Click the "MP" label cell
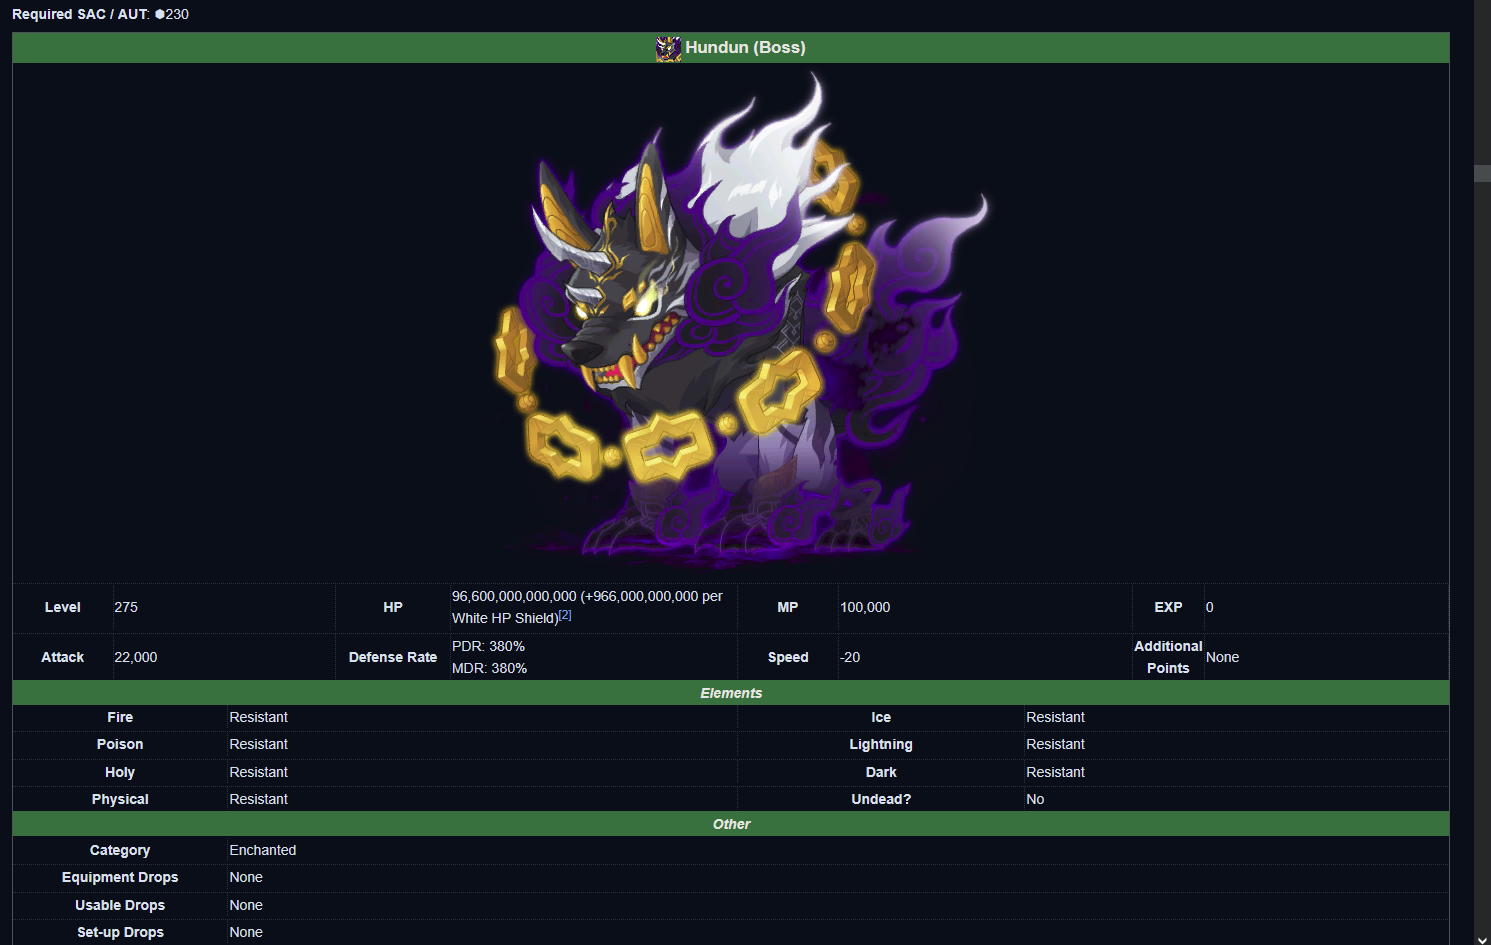The image size is (1491, 945). [x=788, y=607]
